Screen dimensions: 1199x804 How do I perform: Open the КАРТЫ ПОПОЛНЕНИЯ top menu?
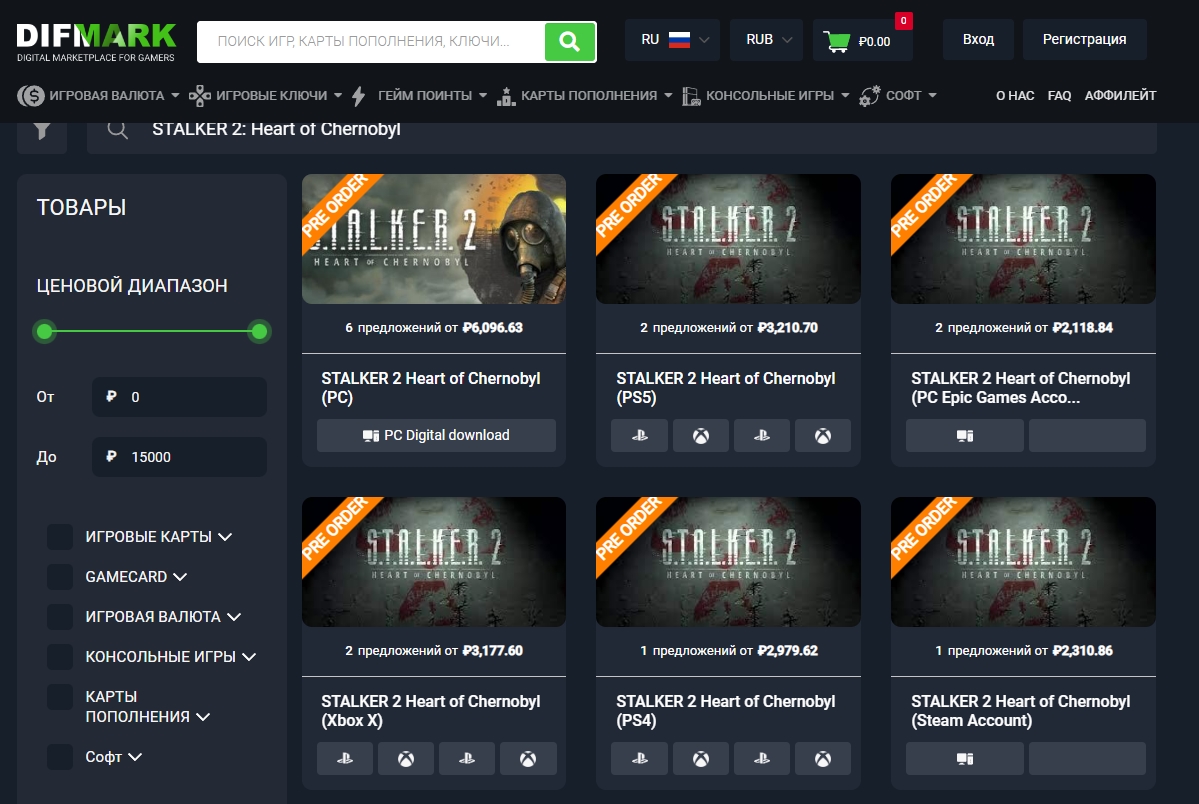(x=589, y=96)
